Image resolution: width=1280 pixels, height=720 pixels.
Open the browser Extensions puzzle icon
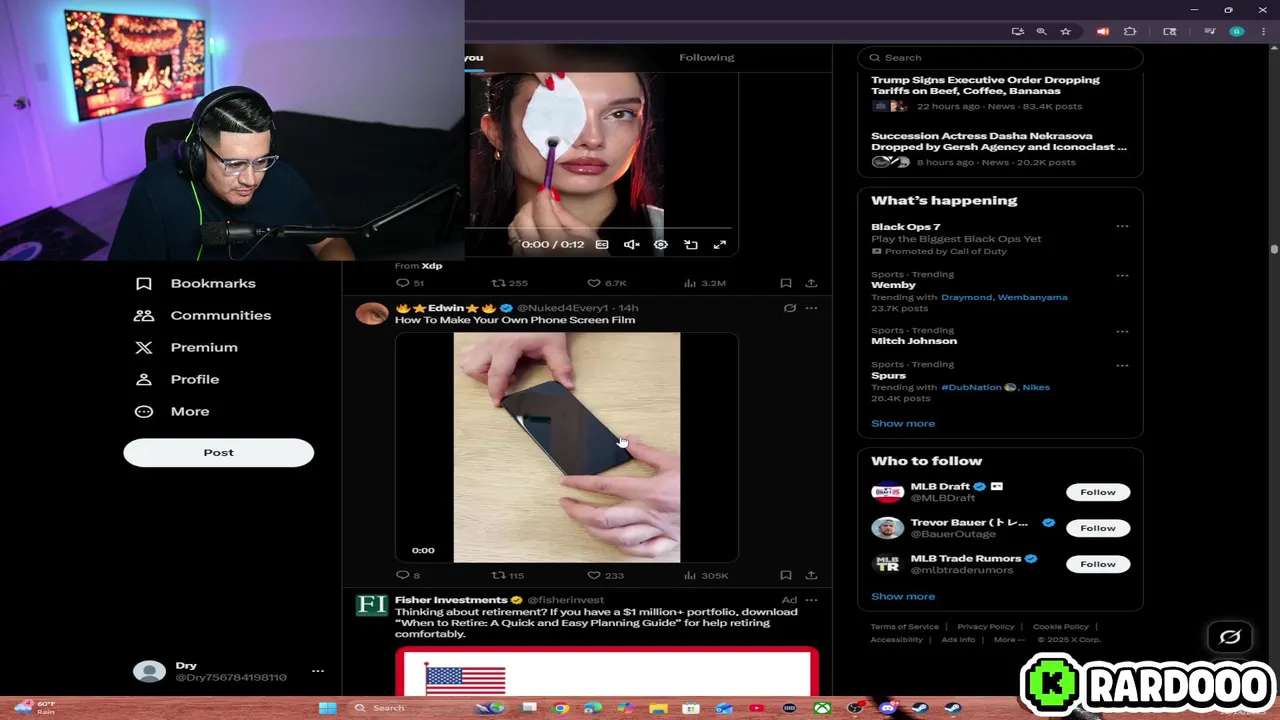click(1130, 32)
